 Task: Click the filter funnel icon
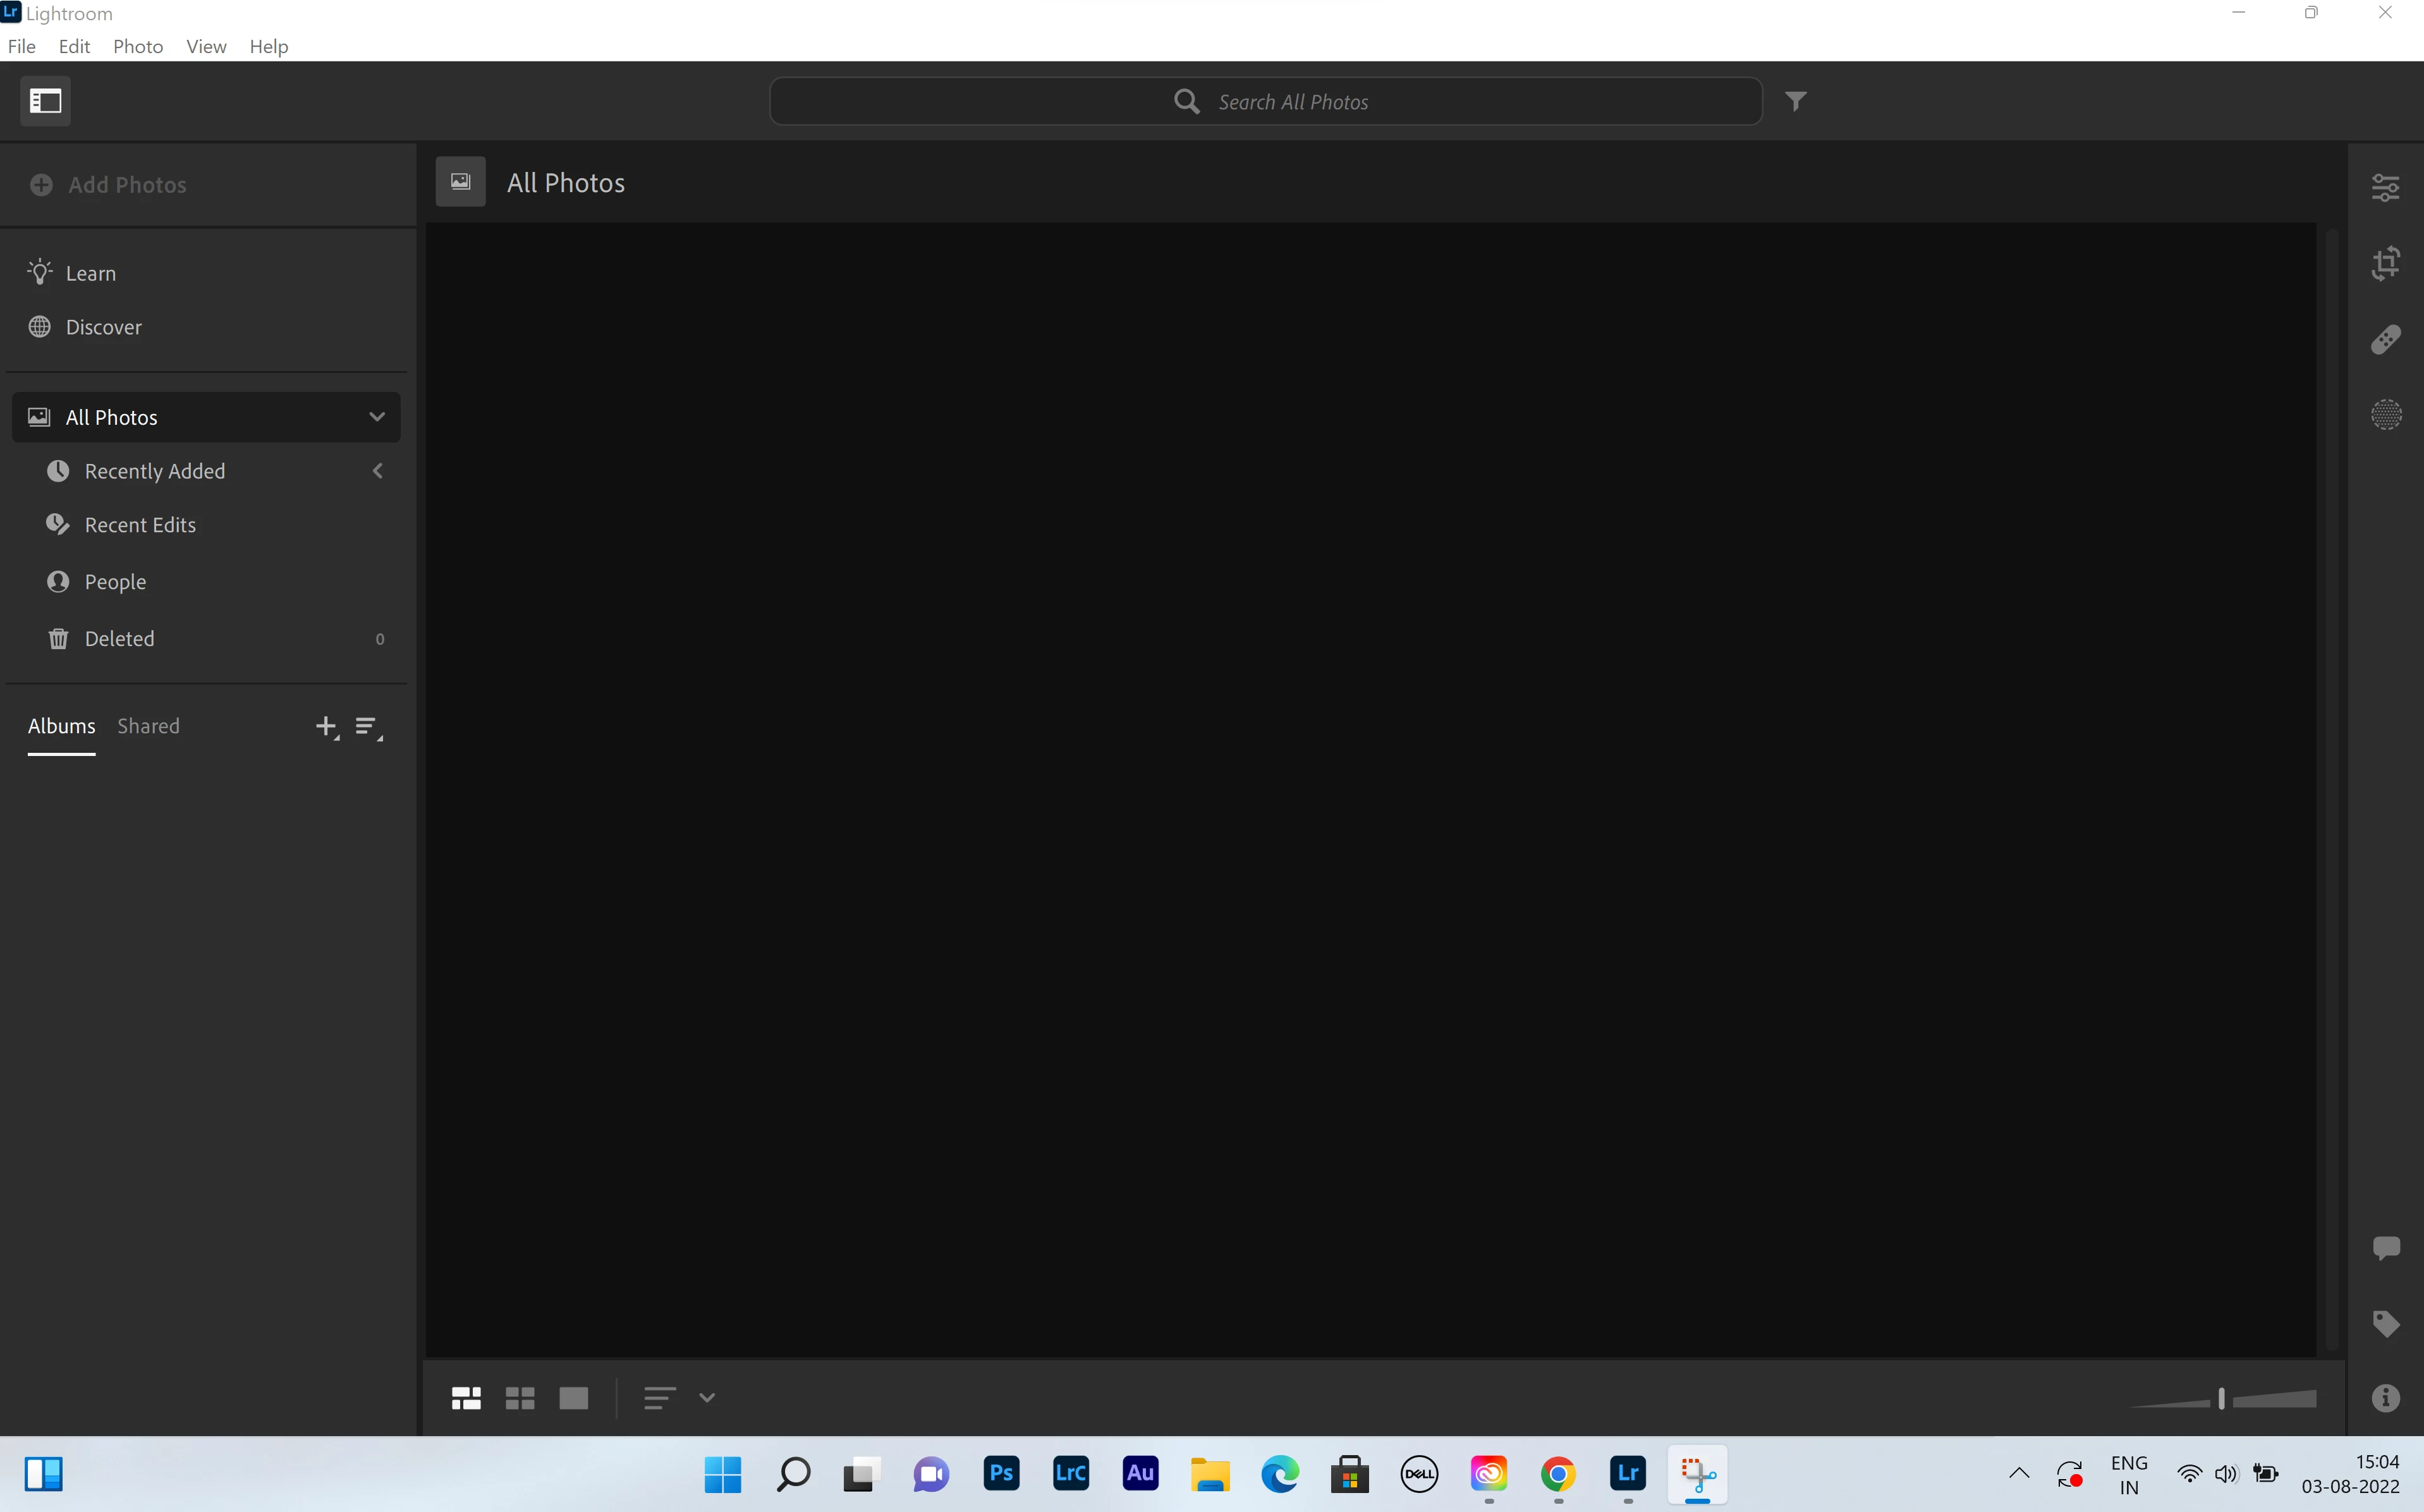1795,101
